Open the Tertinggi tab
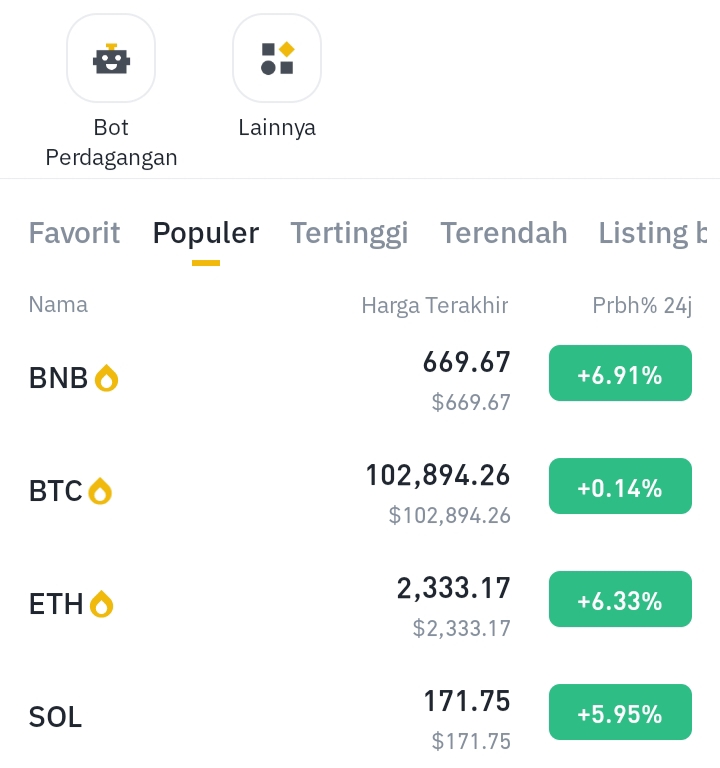 pyautogui.click(x=349, y=234)
